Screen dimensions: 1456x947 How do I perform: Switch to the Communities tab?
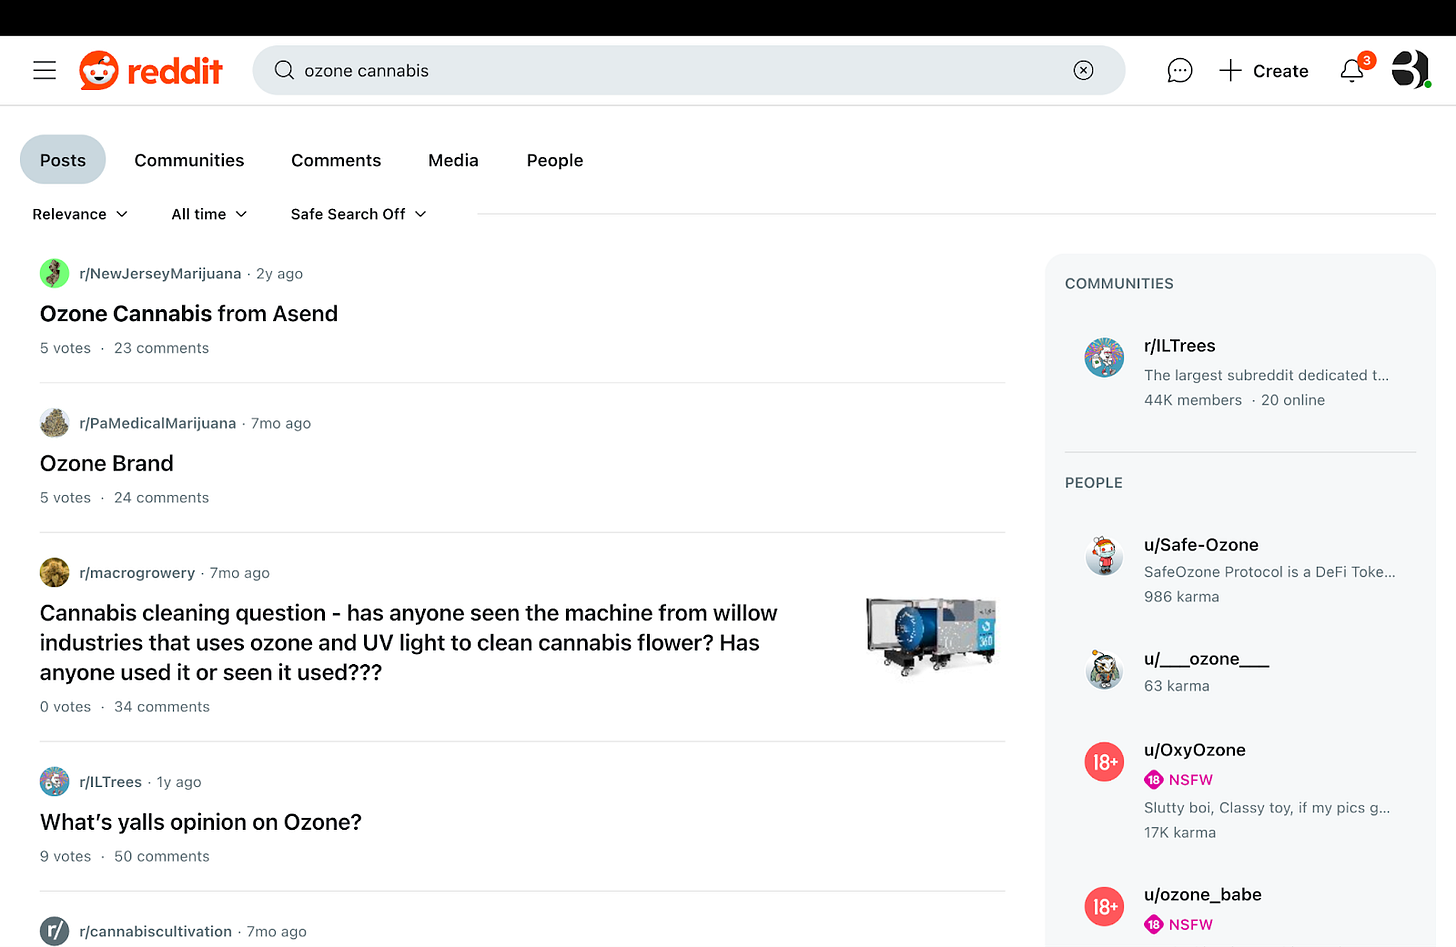pyautogui.click(x=189, y=160)
